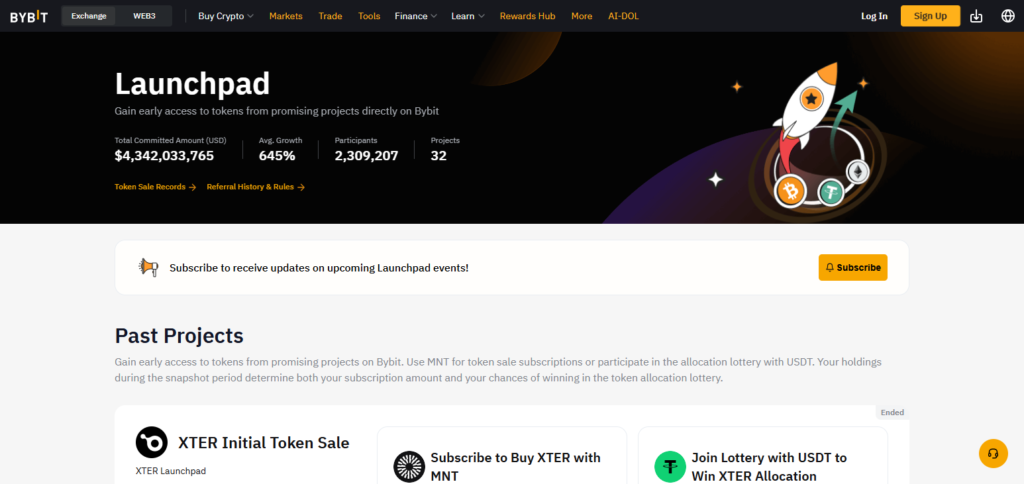Viewport: 1024px width, 484px height.
Task: Expand the Learn dropdown menu
Action: point(468,16)
